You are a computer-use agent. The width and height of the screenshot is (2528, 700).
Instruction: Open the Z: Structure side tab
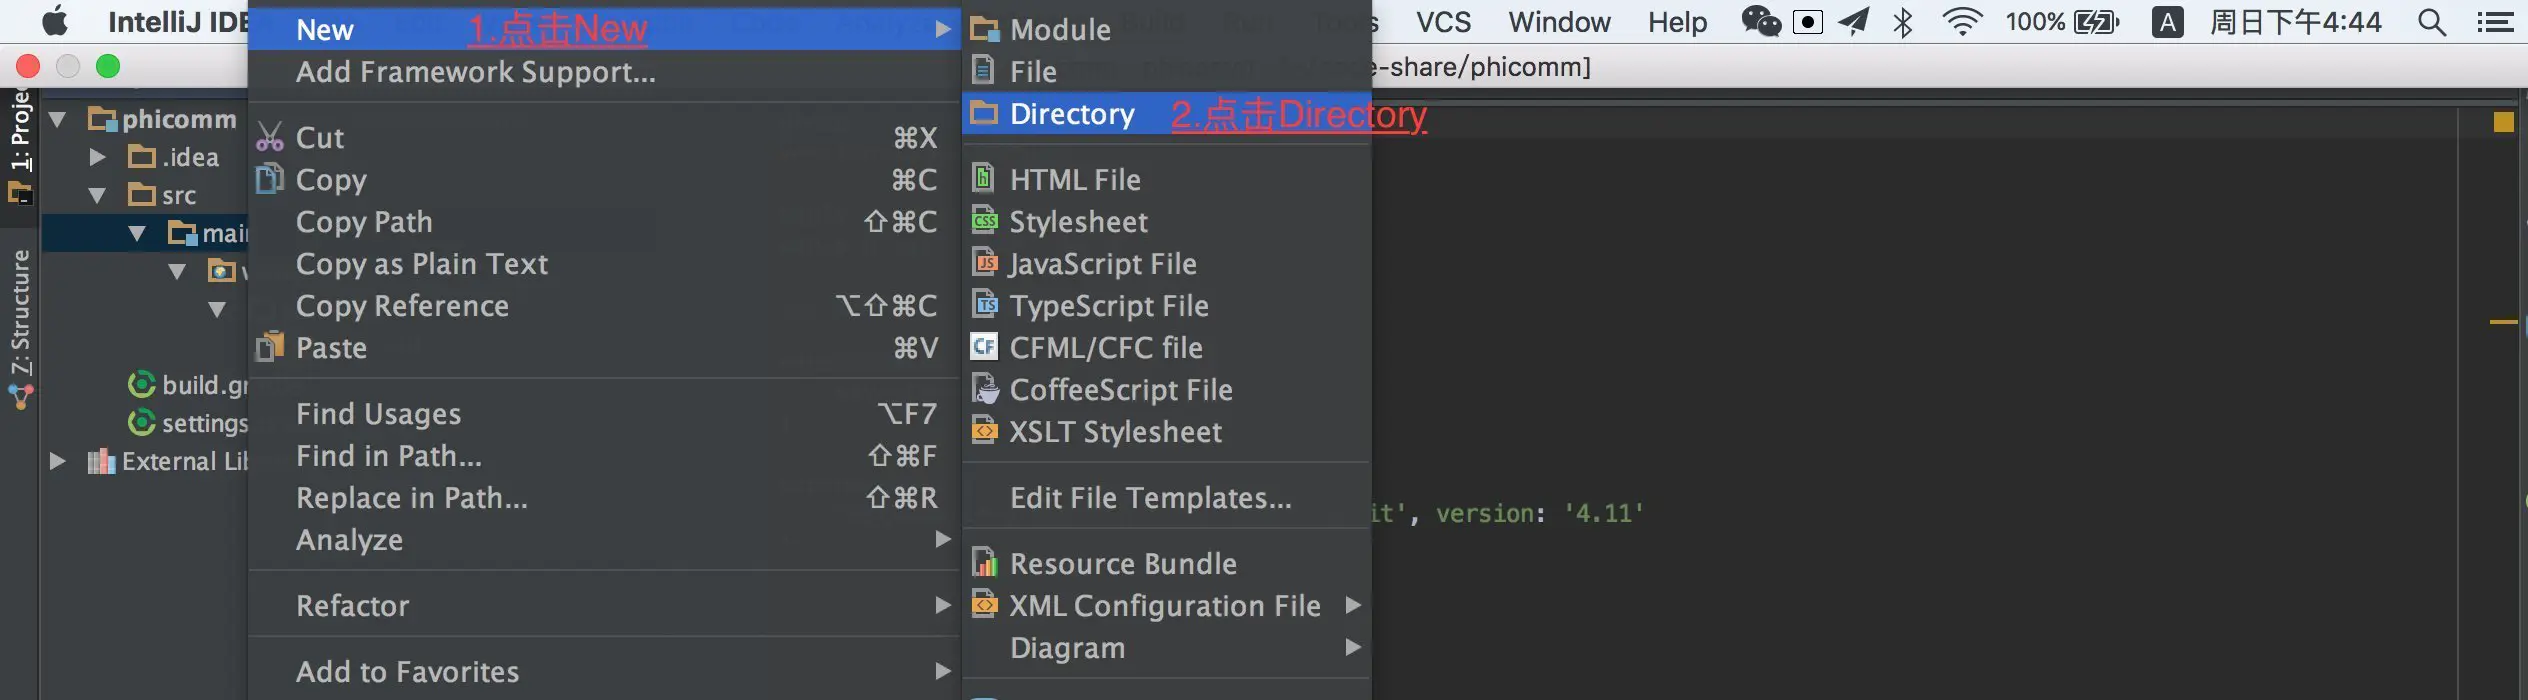point(20,312)
